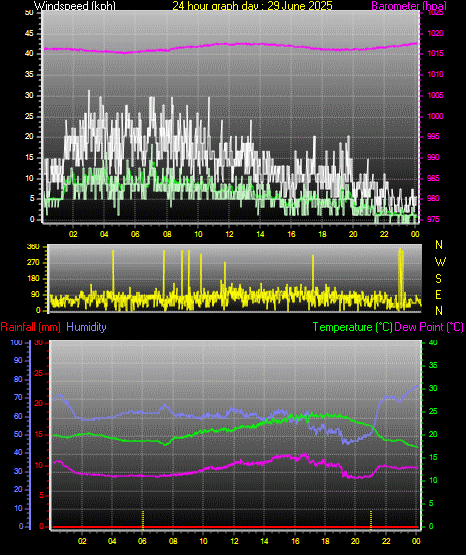Viewport: 466px width, 555px height.
Task: Click hour 06 on the windspeed graph time axis
Action: (135, 234)
